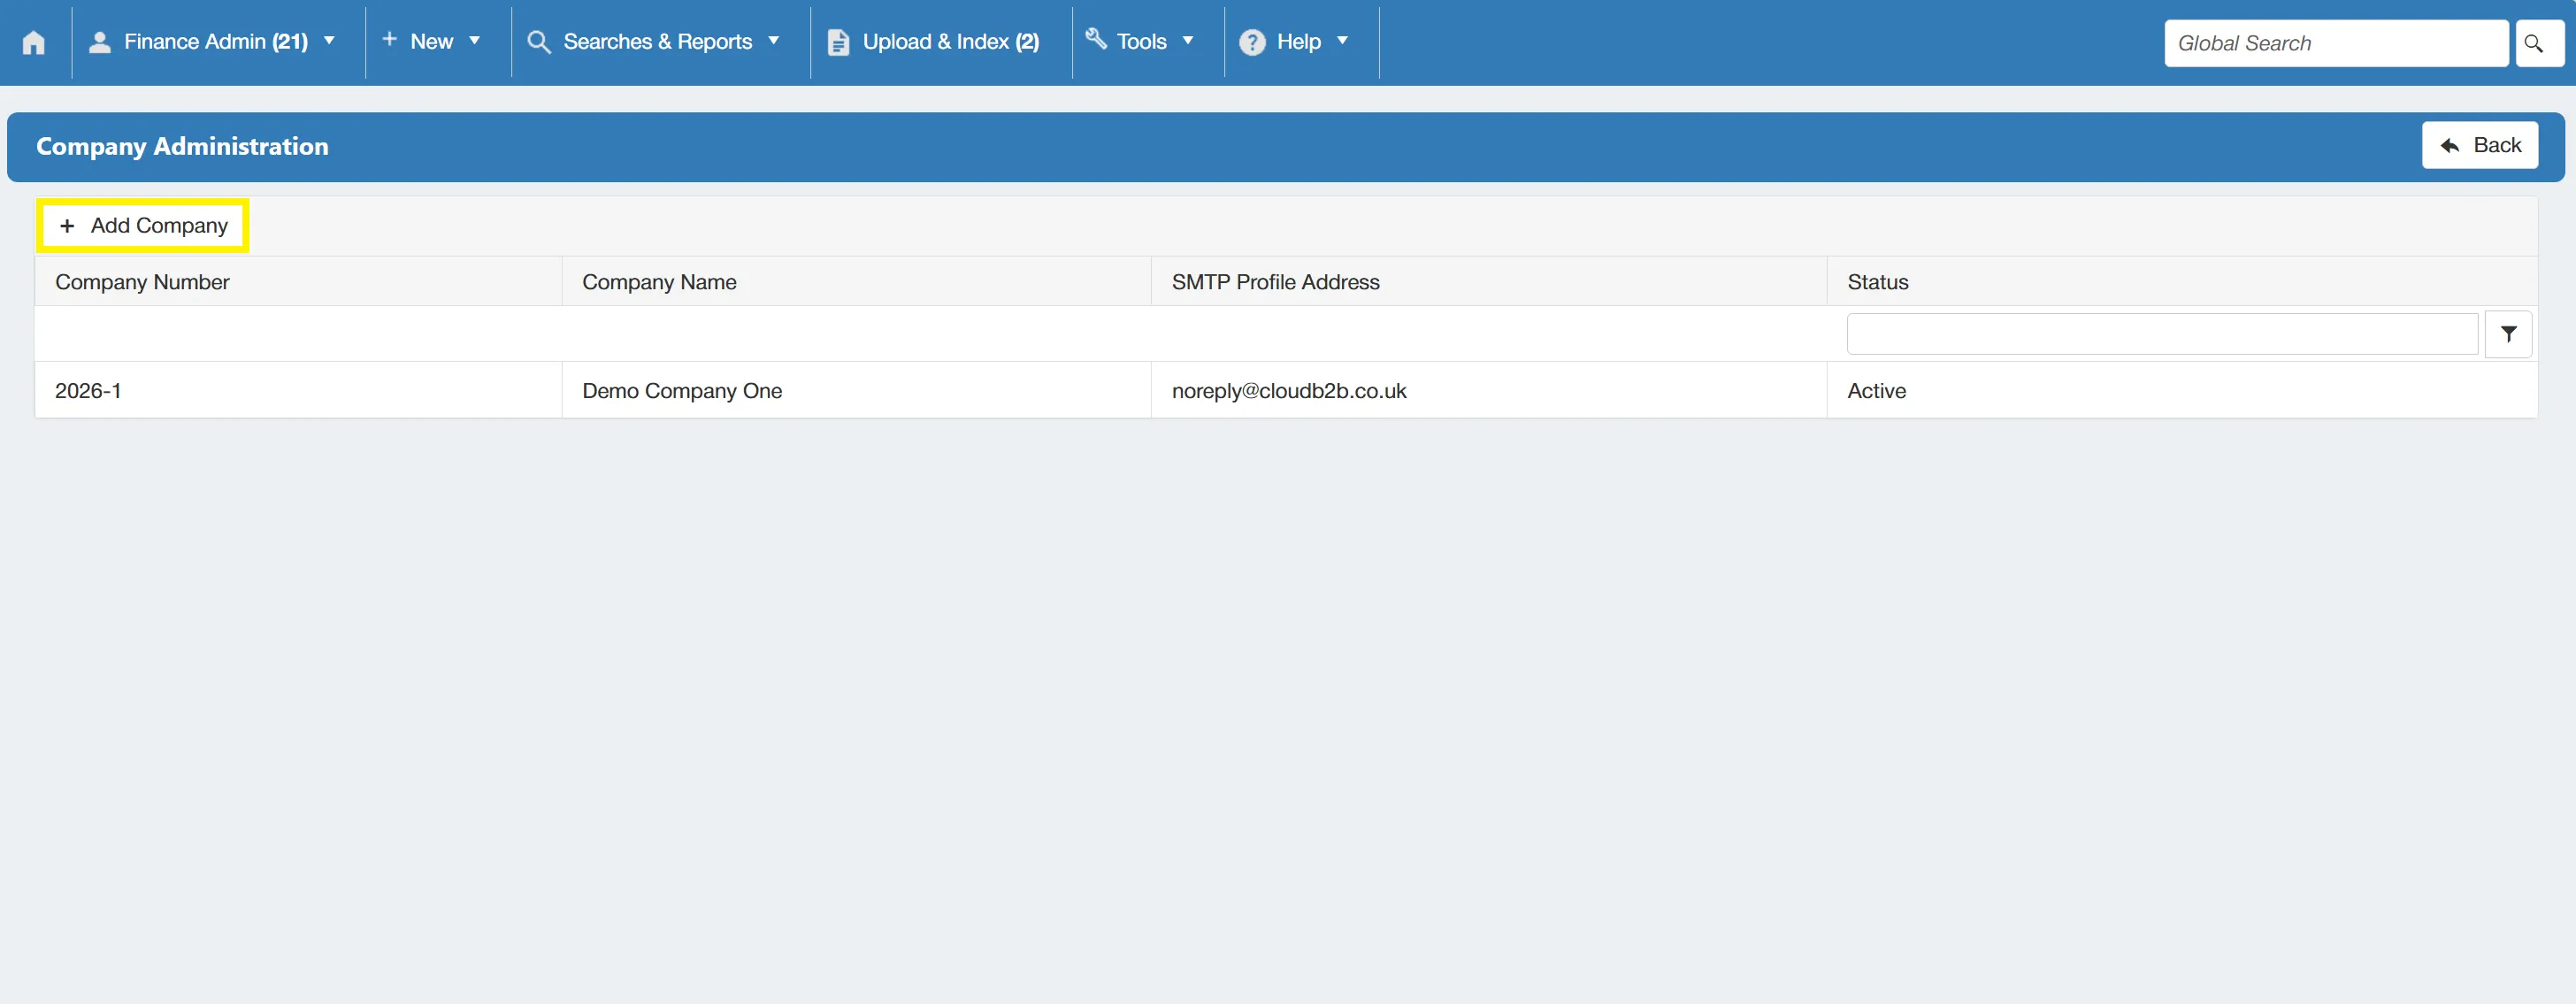Expand the Searches & Reports dropdown arrow
Screen dimensions: 2576x1004
[774, 41]
